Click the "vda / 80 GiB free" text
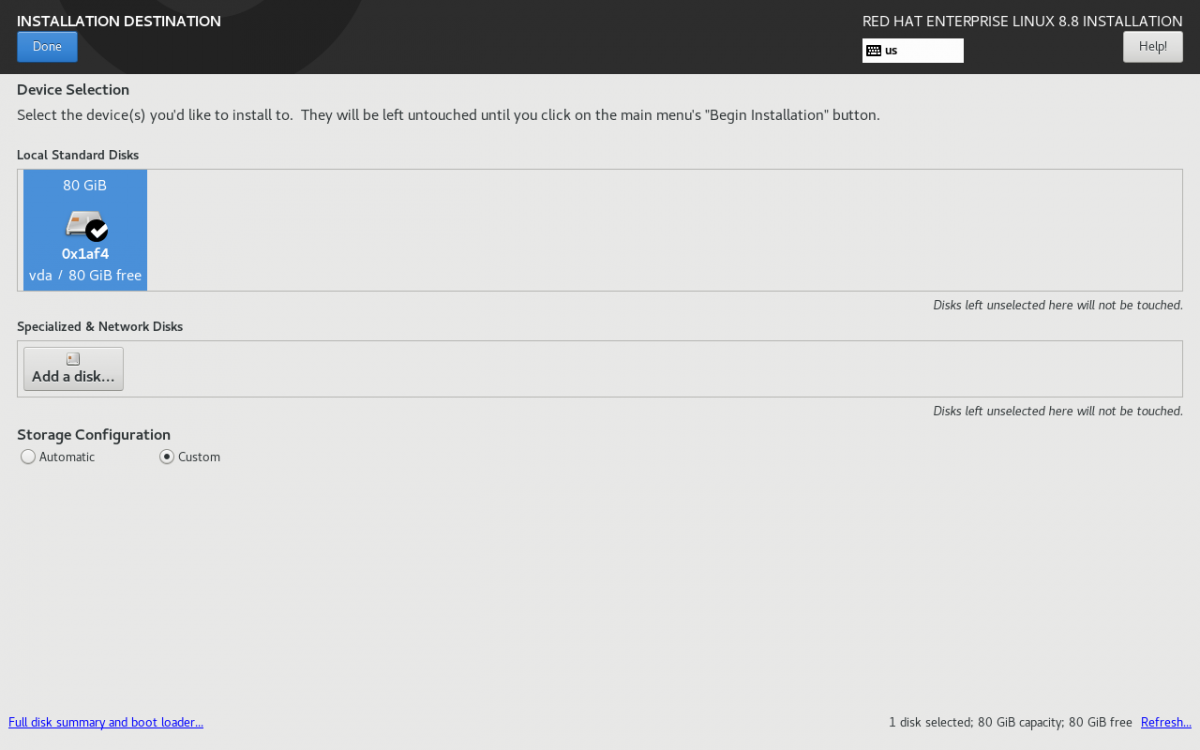The image size is (1200, 750). point(85,275)
